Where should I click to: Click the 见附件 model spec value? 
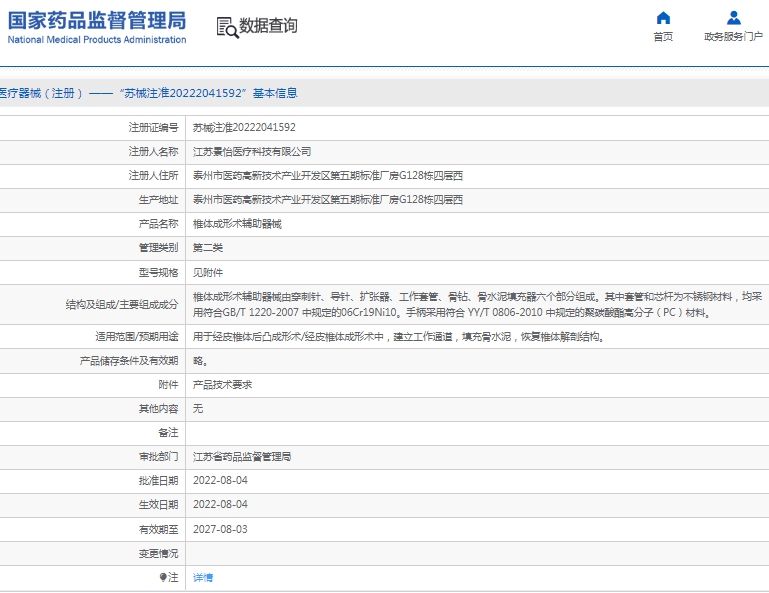[x=208, y=273]
